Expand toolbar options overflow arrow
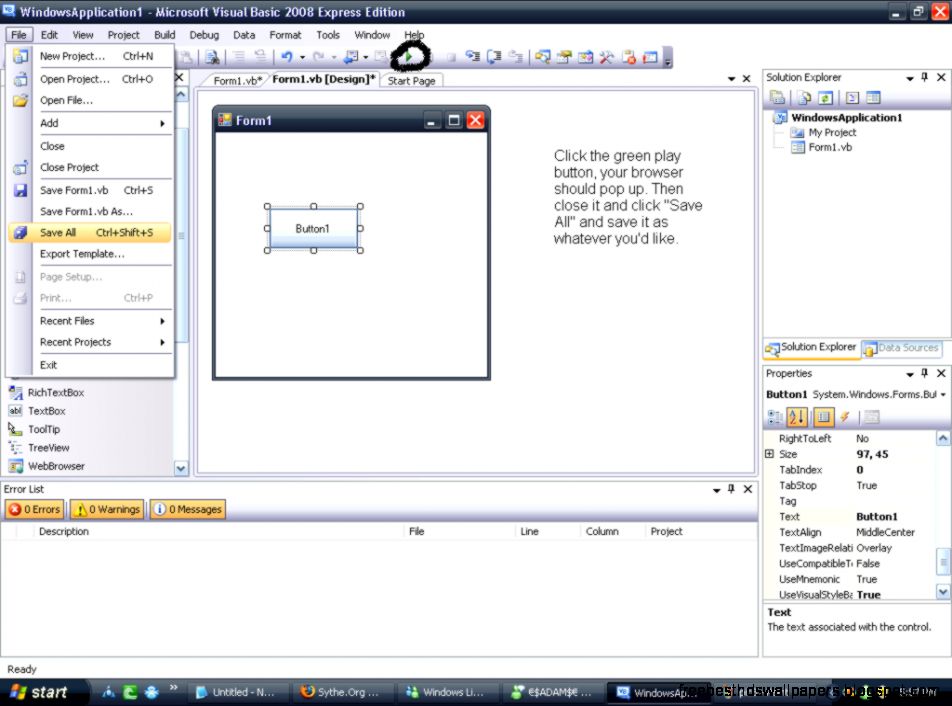952x706 pixels. pos(668,58)
